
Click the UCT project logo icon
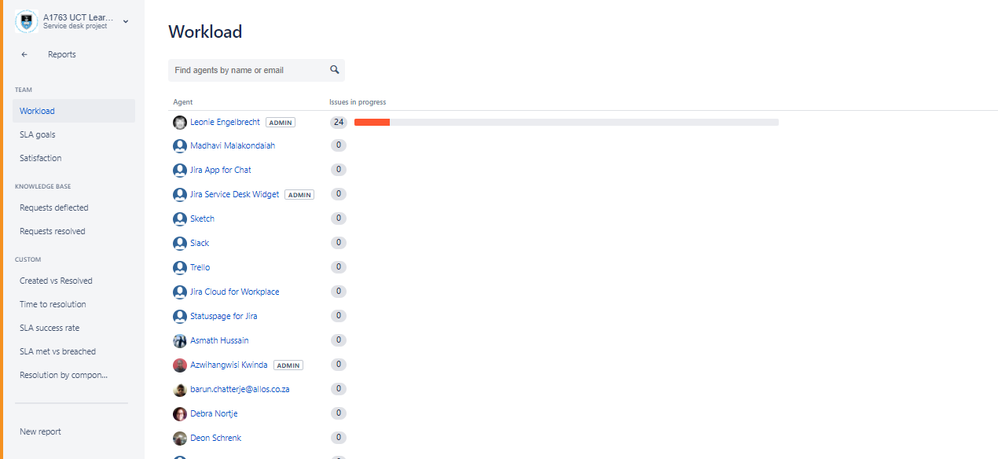[x=27, y=21]
